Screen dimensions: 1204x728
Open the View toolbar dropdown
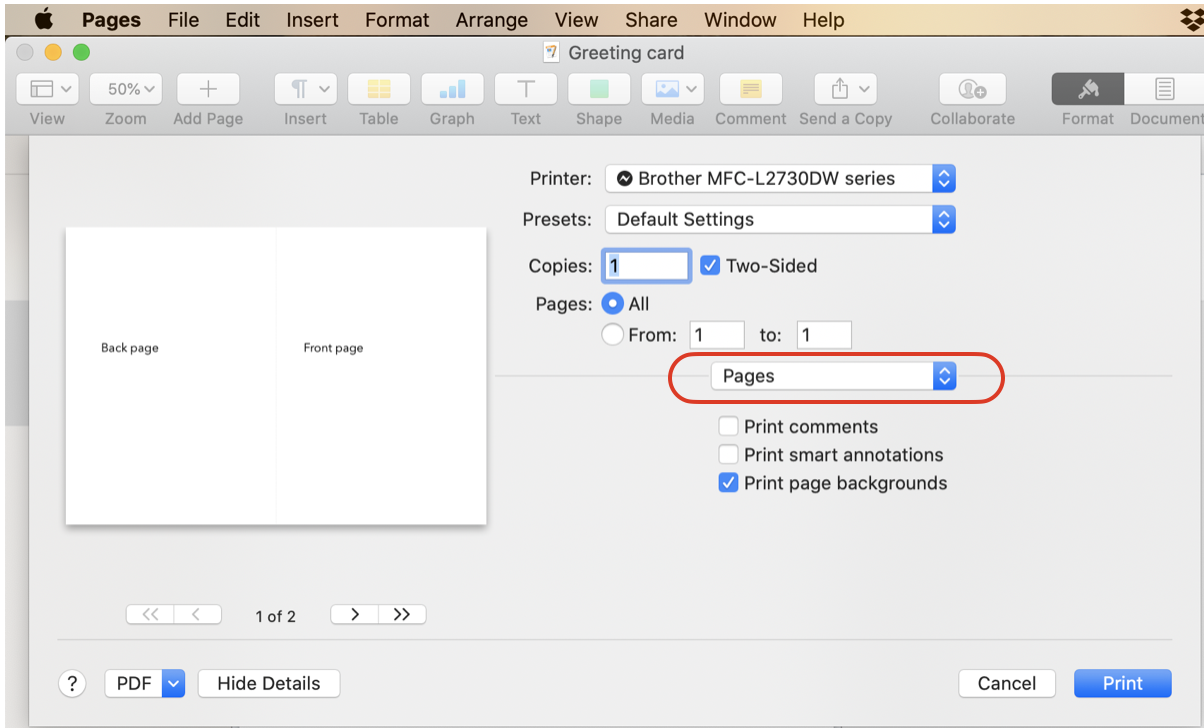[x=47, y=89]
